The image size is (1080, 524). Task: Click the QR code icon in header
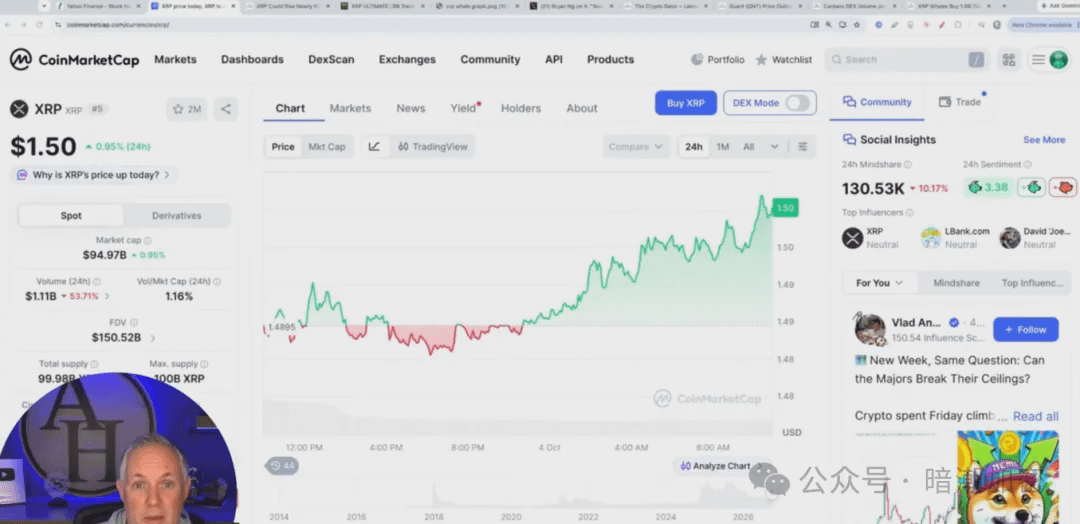point(1009,60)
